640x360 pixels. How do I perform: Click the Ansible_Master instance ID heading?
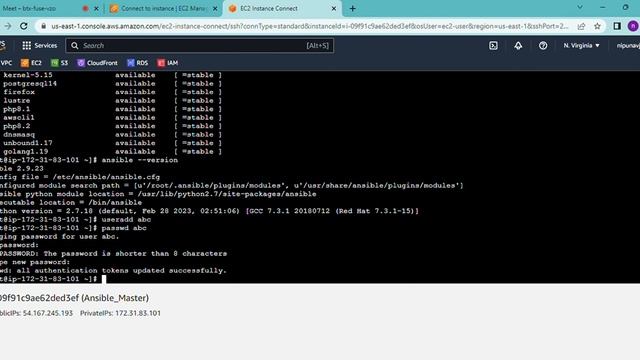[74, 298]
